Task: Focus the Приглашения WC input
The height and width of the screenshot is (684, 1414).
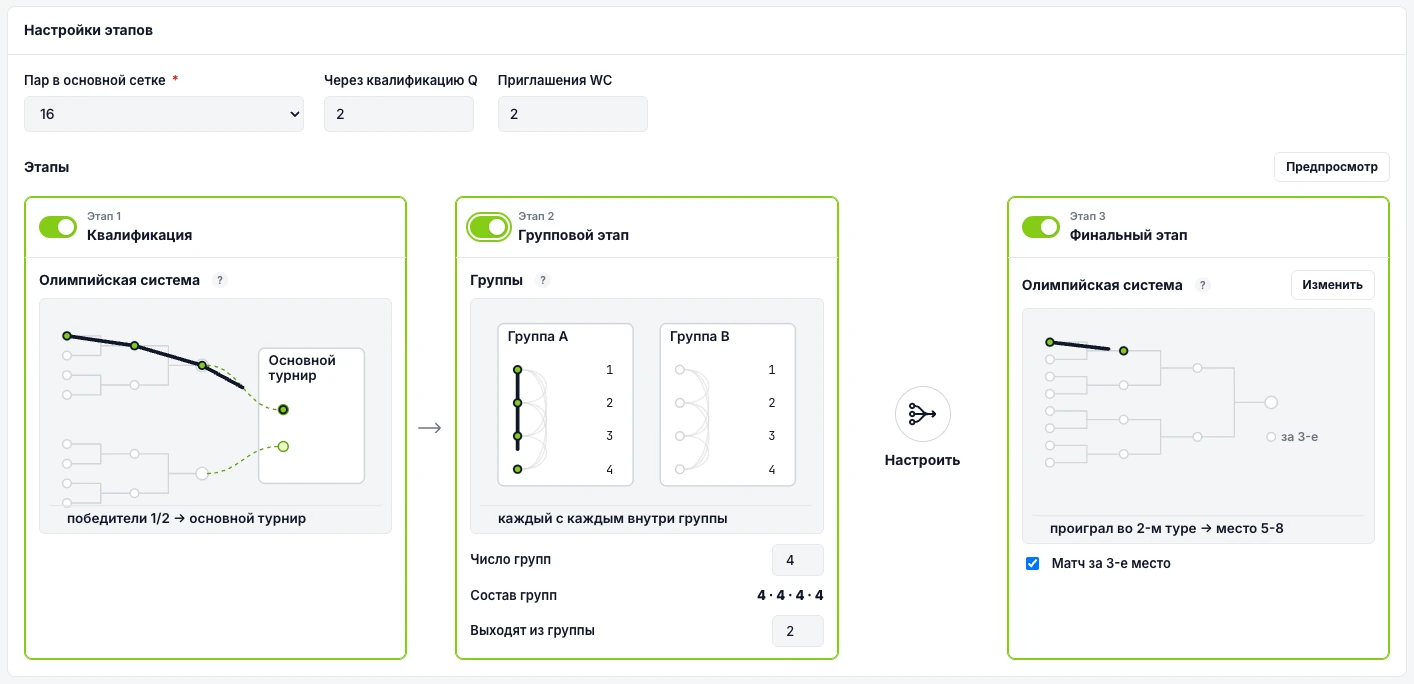Action: (x=573, y=114)
